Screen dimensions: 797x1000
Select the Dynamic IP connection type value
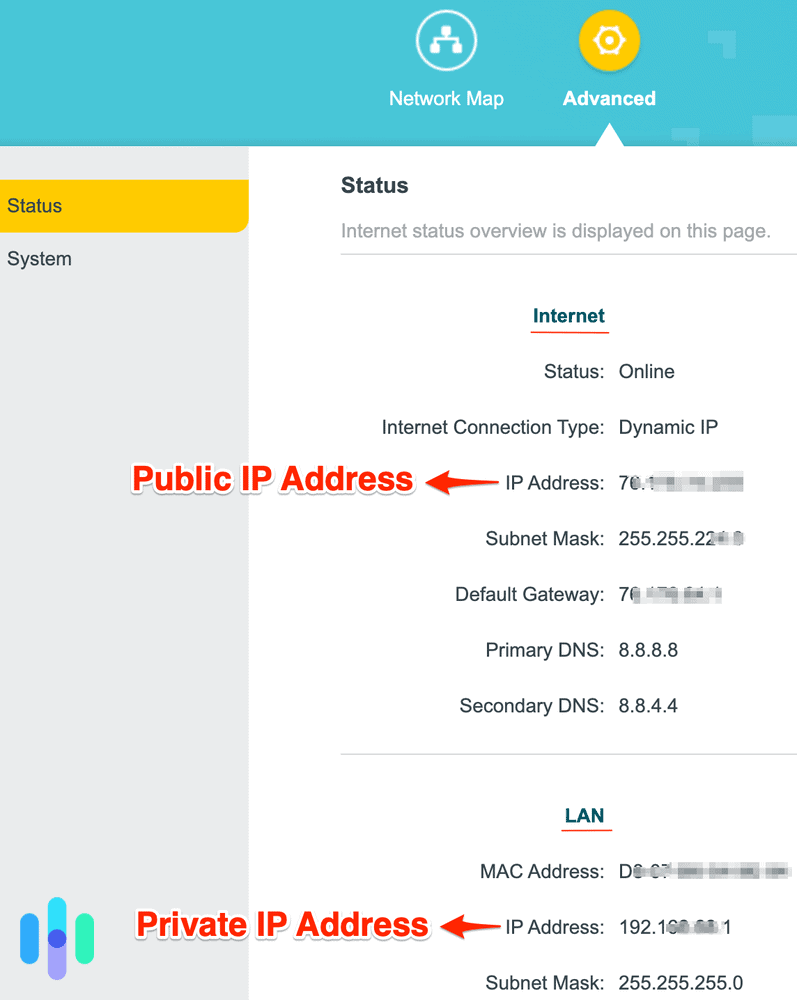[x=668, y=427]
